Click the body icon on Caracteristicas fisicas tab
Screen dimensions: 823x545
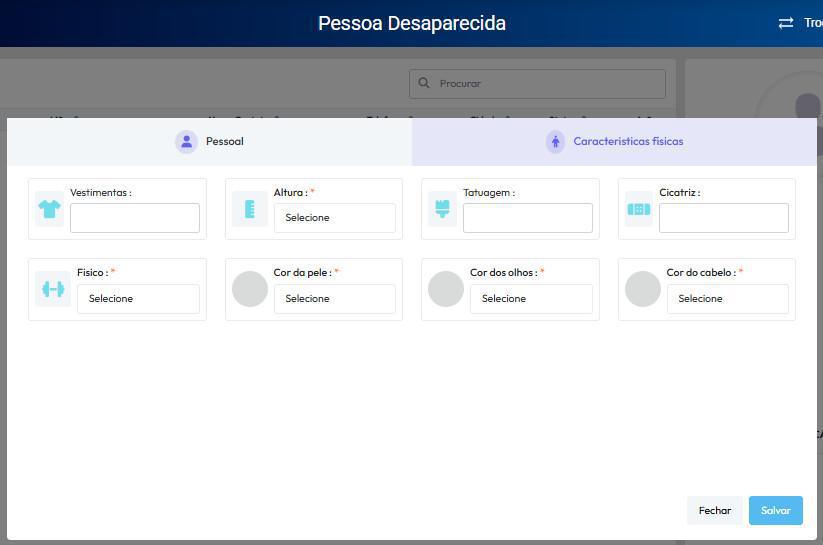coord(555,142)
